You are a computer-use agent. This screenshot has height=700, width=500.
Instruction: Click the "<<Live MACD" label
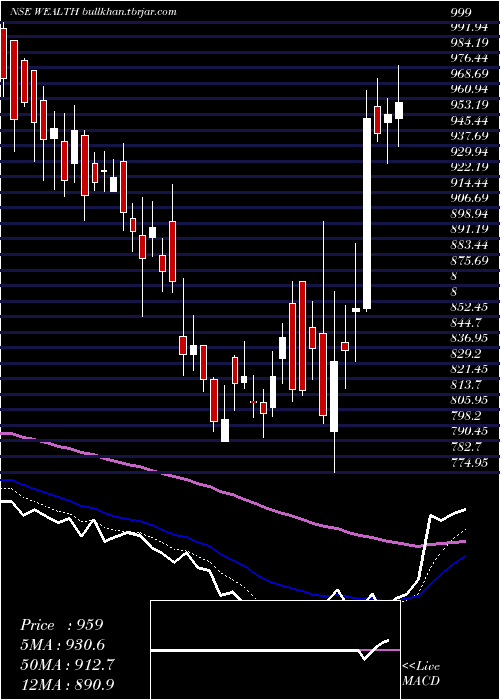[x=421, y=673]
